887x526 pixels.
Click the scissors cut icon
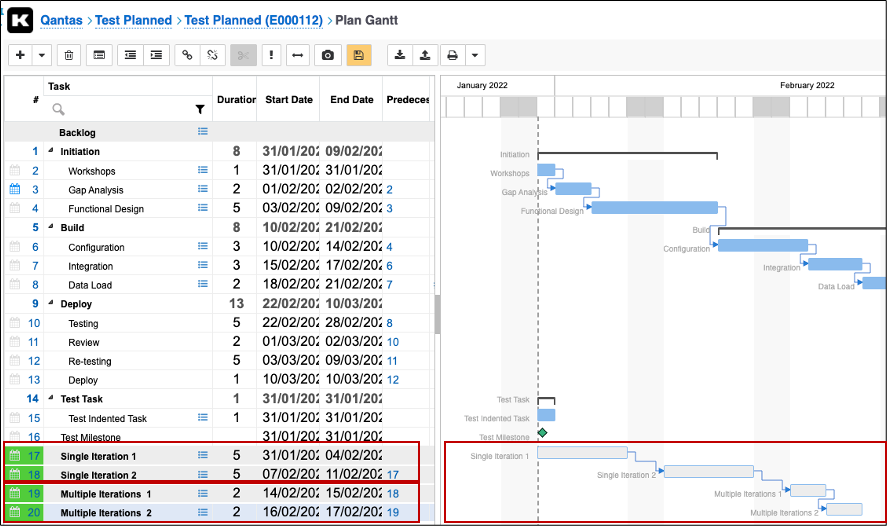243,55
